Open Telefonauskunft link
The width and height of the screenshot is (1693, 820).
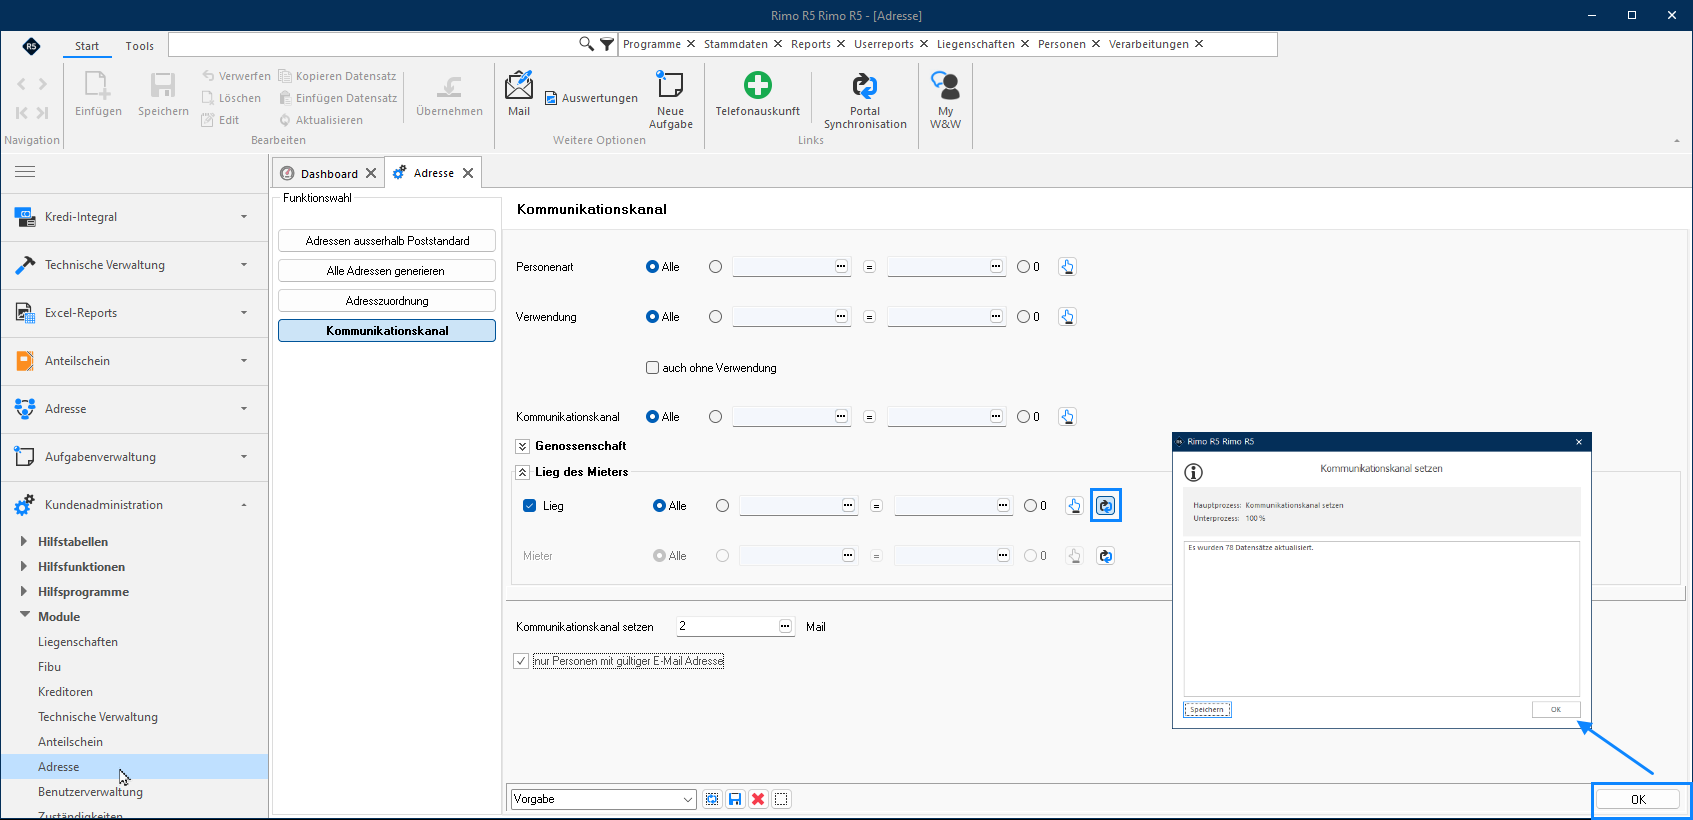point(757,93)
